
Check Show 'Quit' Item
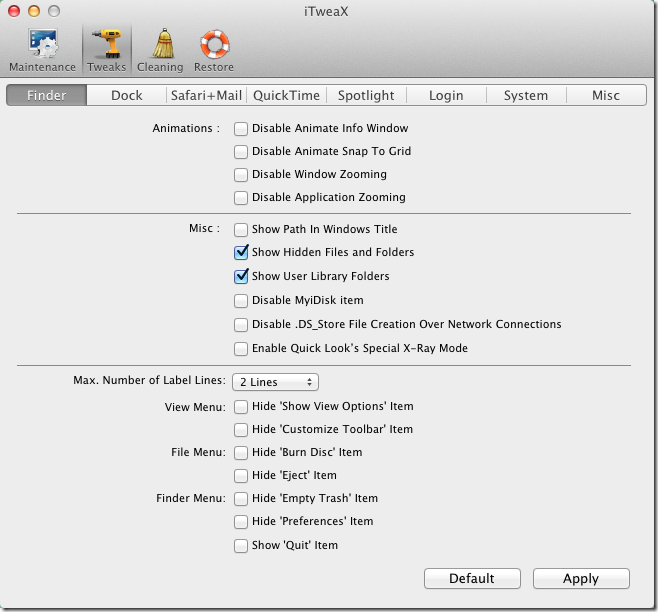point(241,546)
